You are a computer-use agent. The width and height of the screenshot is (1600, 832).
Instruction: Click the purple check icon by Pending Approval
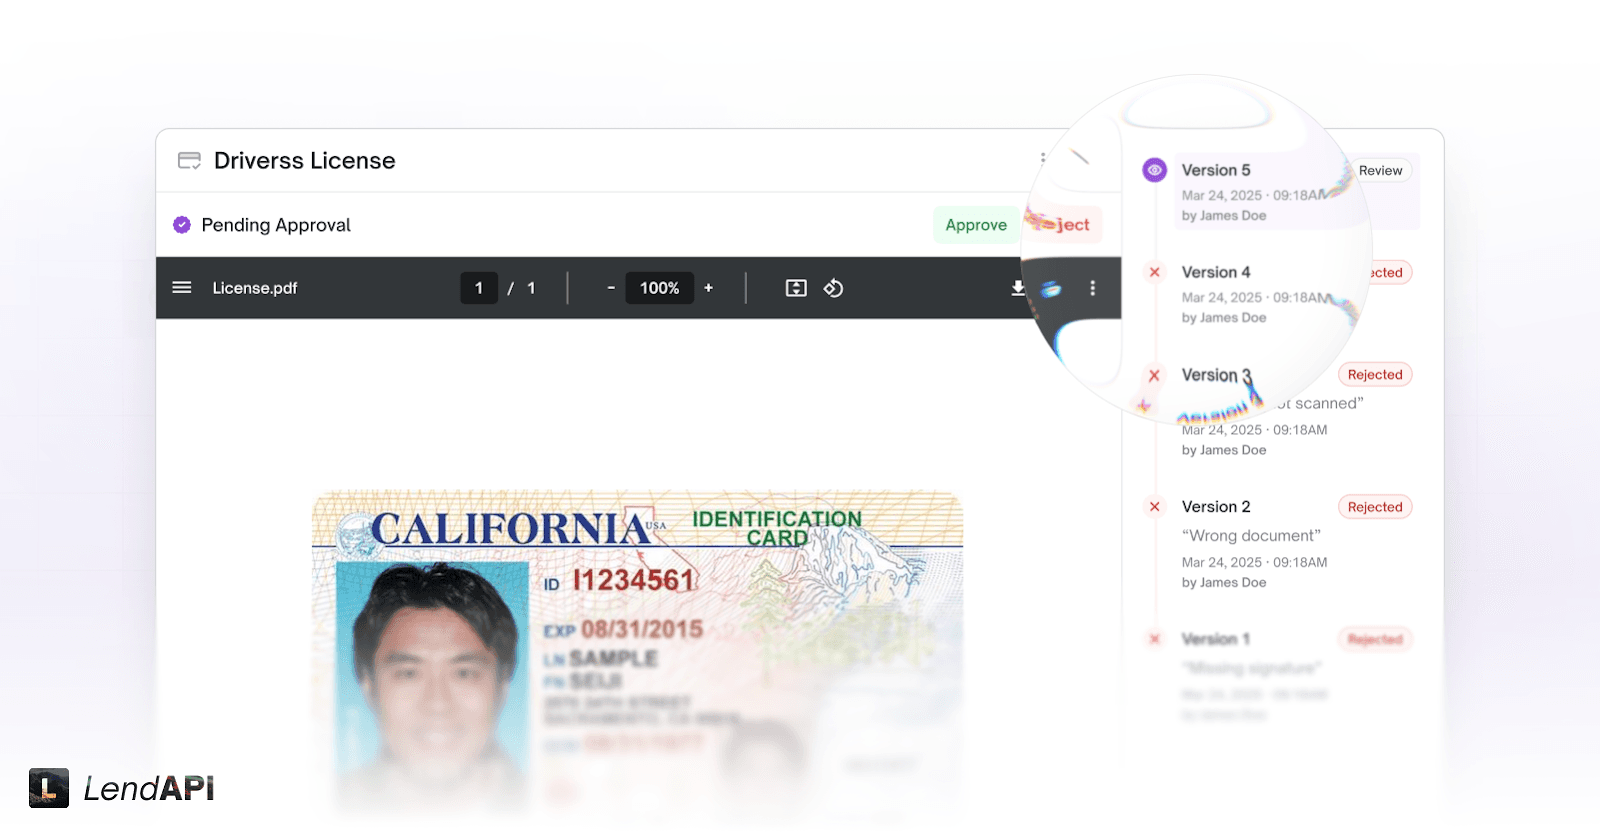(x=182, y=225)
